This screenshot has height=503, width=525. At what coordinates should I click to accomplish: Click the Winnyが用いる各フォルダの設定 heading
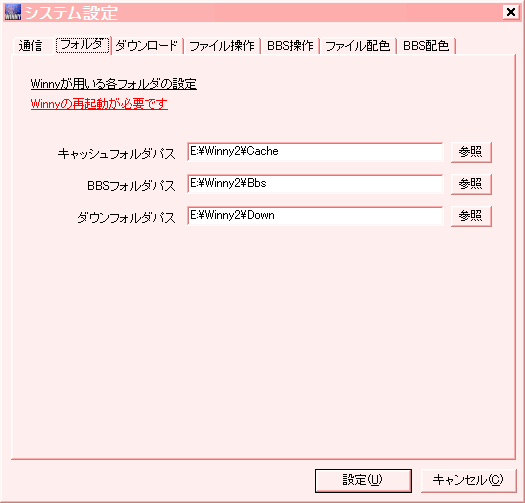pos(114,84)
